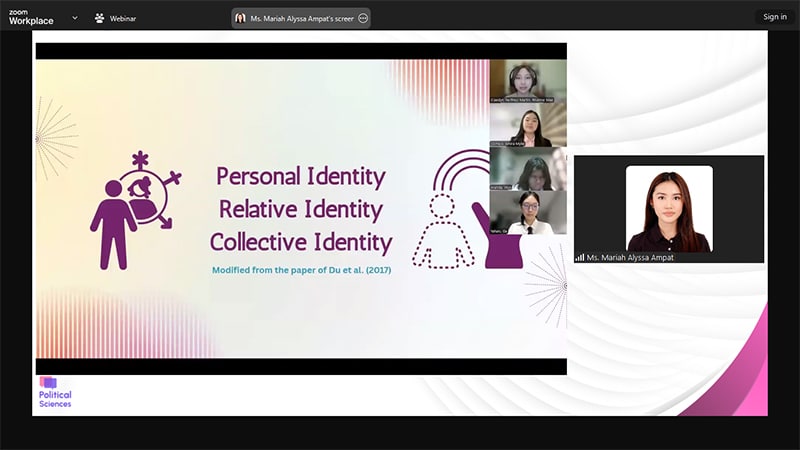Screen dimensions: 800x450
Task: Select the second participant video thumbnail
Action: coord(528,125)
